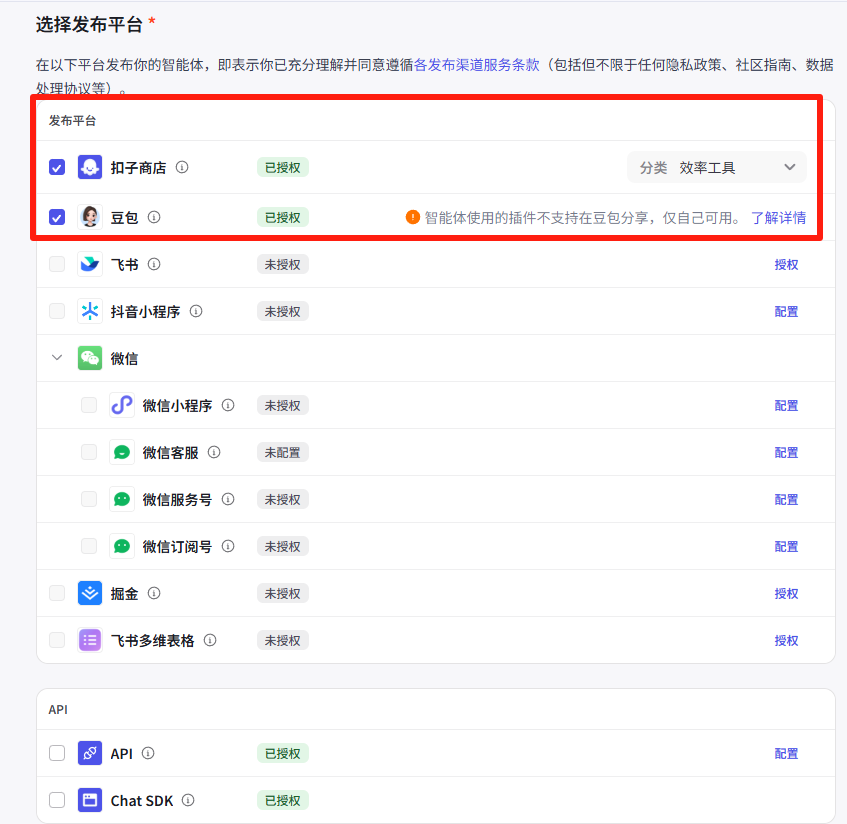Enable the 飞书 publishing checkbox
This screenshot has height=824, width=847.
point(57,264)
